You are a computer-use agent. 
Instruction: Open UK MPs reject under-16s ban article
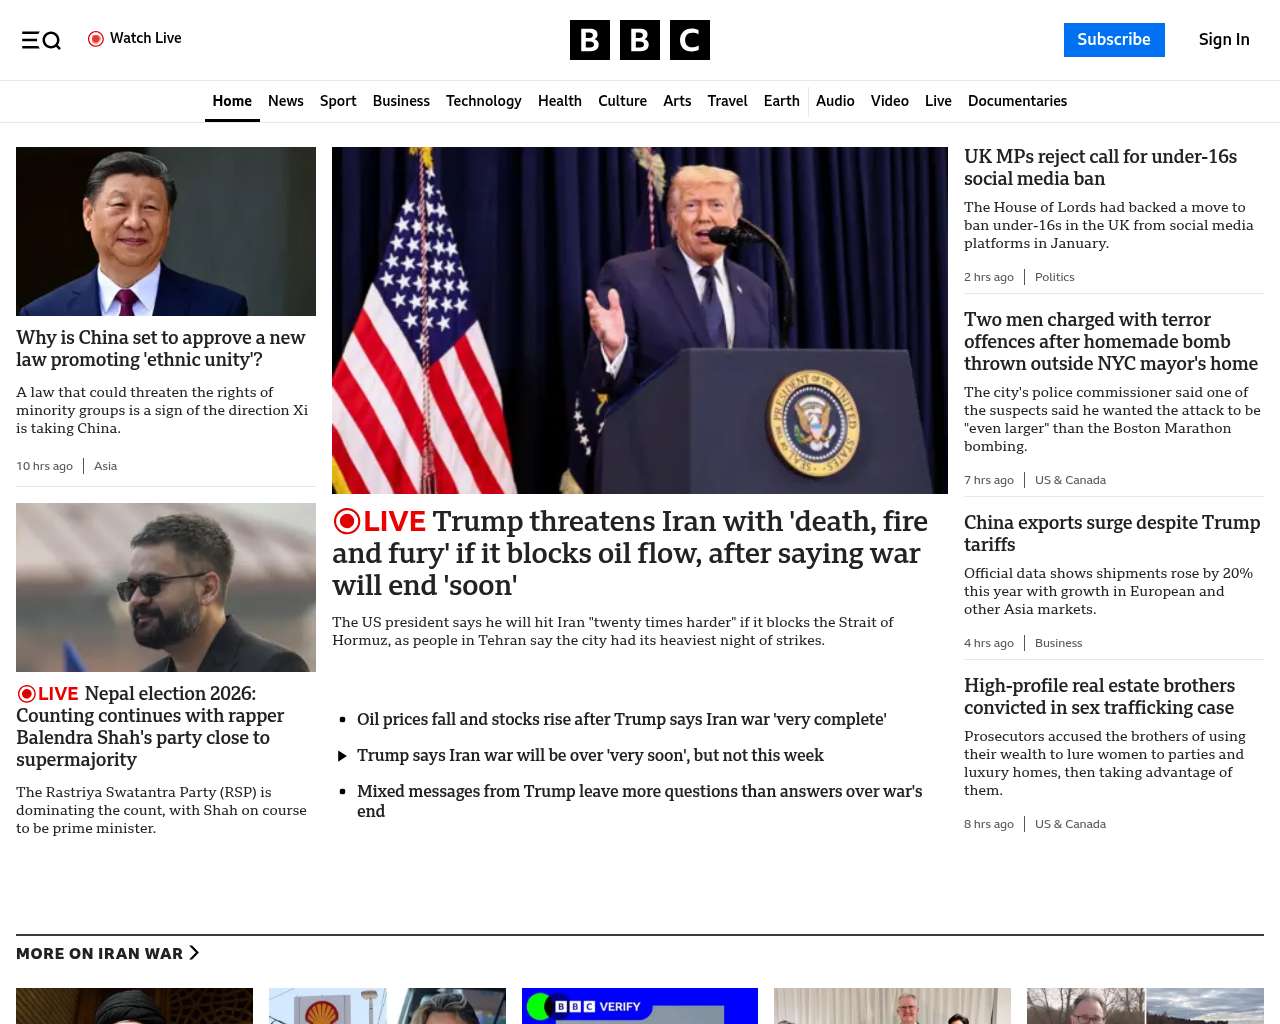[1100, 168]
